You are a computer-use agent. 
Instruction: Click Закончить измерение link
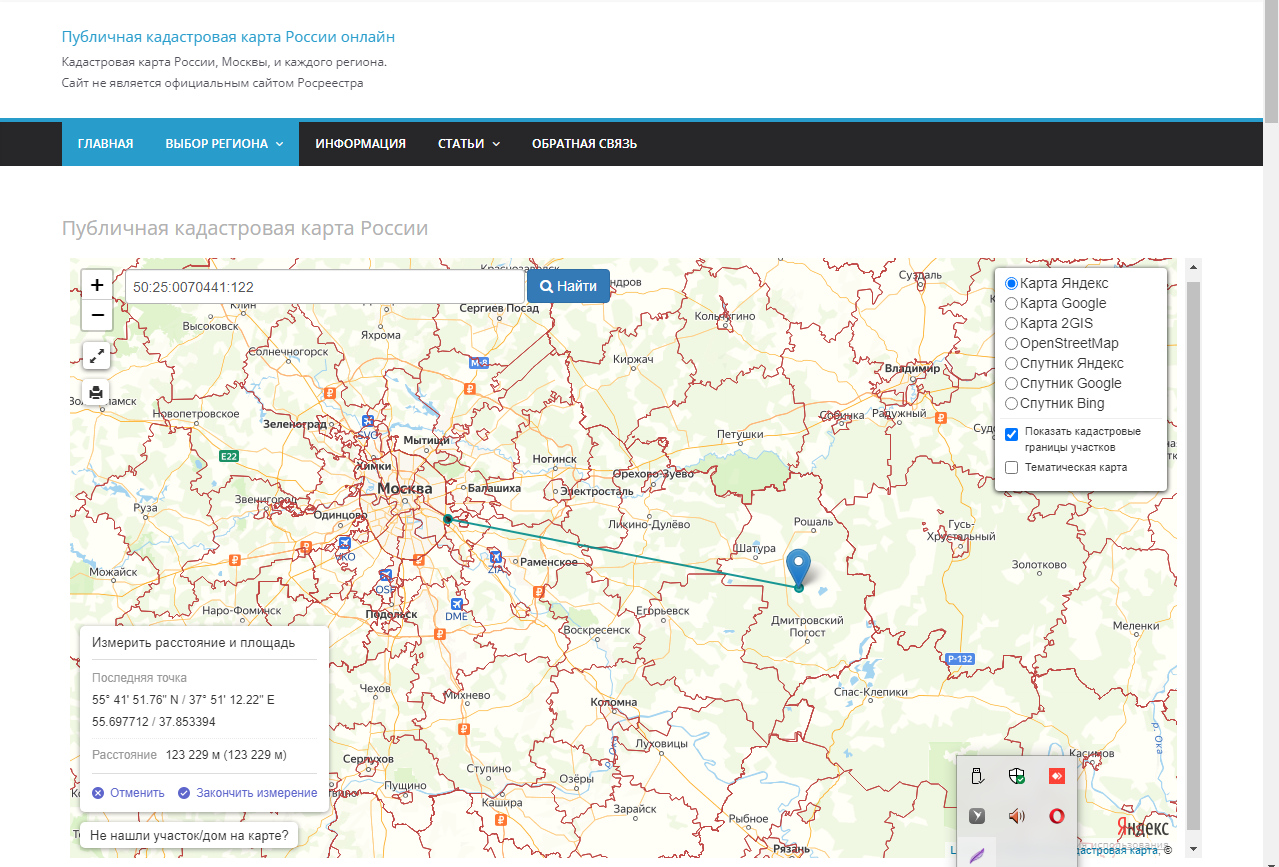pyautogui.click(x=256, y=793)
